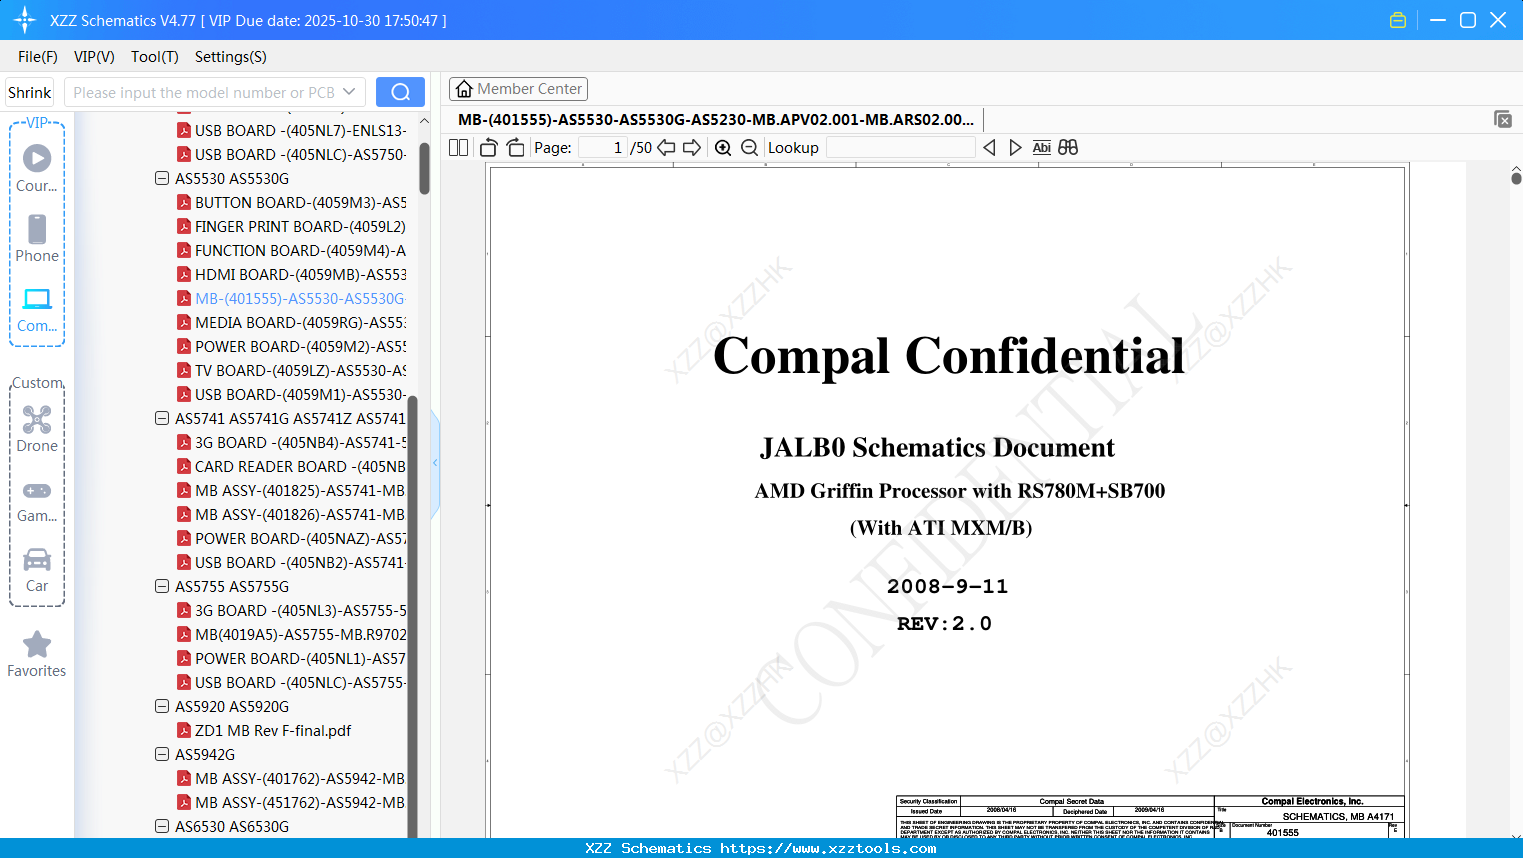The image size is (1523, 858).
Task: Toggle the Abi match-case text option
Action: tap(1042, 148)
